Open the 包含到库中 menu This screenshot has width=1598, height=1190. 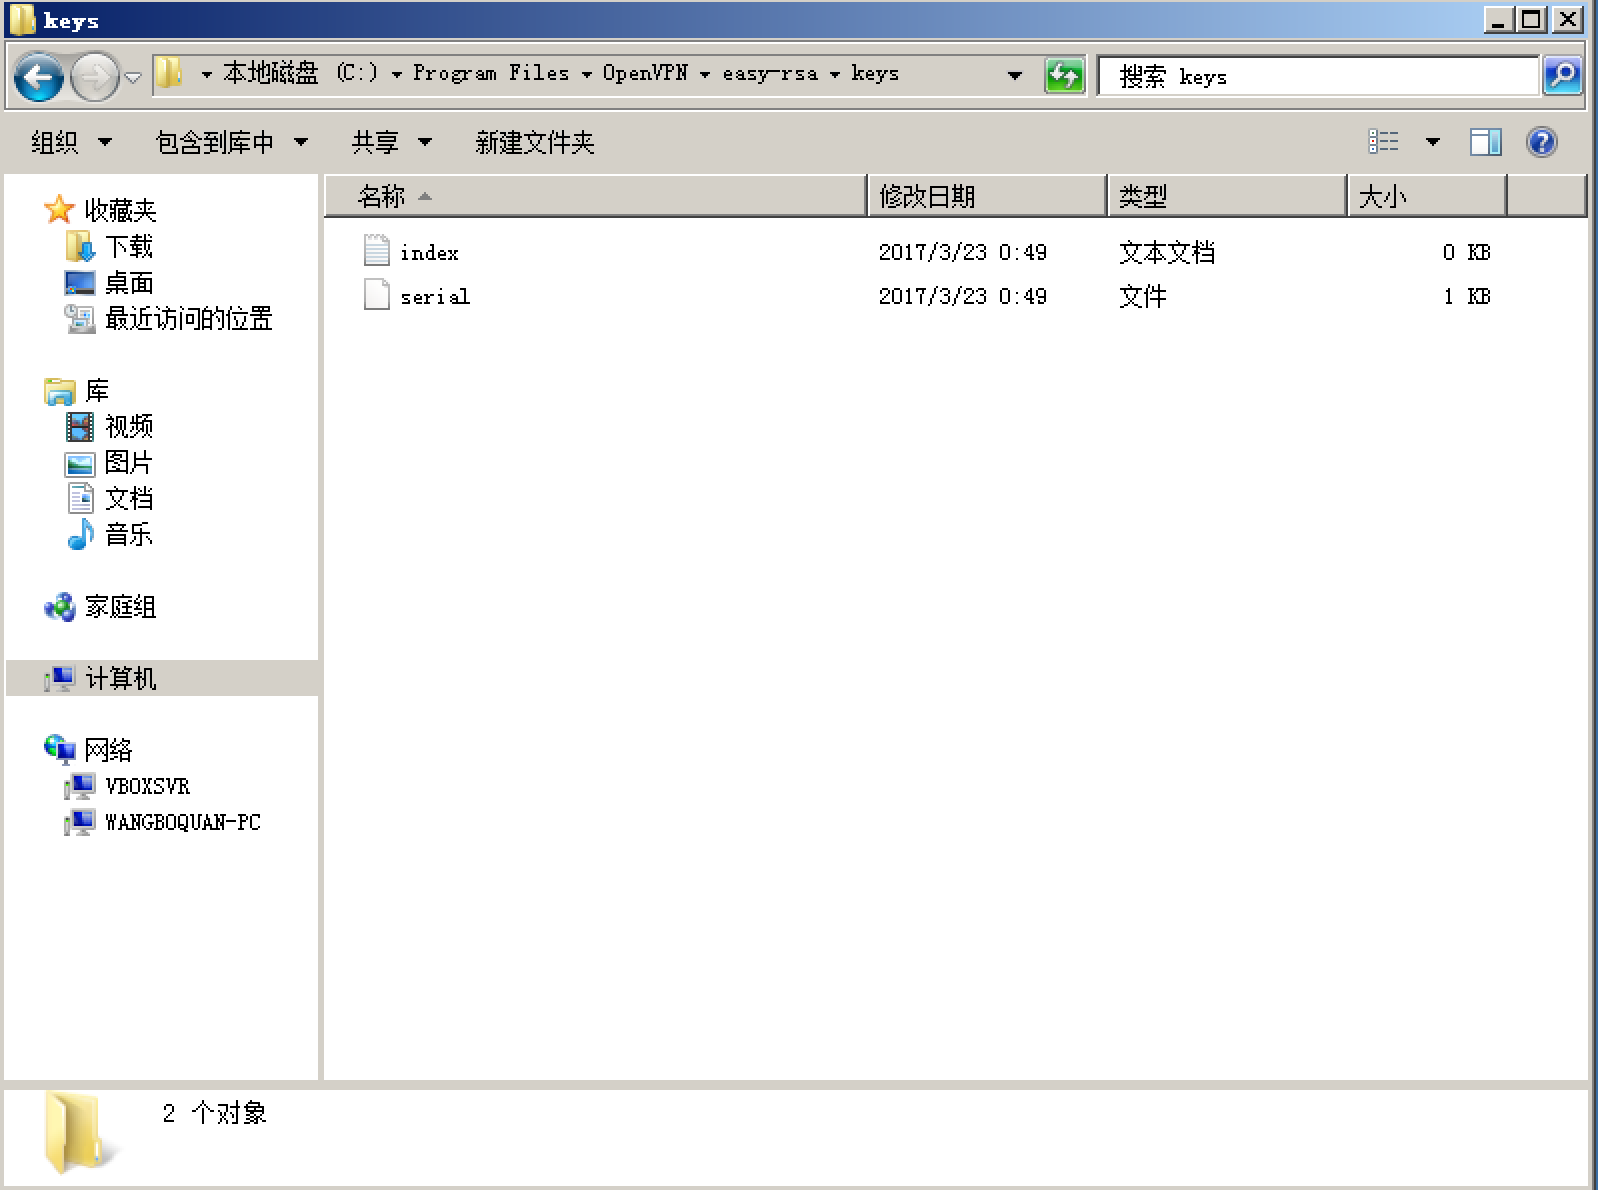click(230, 143)
